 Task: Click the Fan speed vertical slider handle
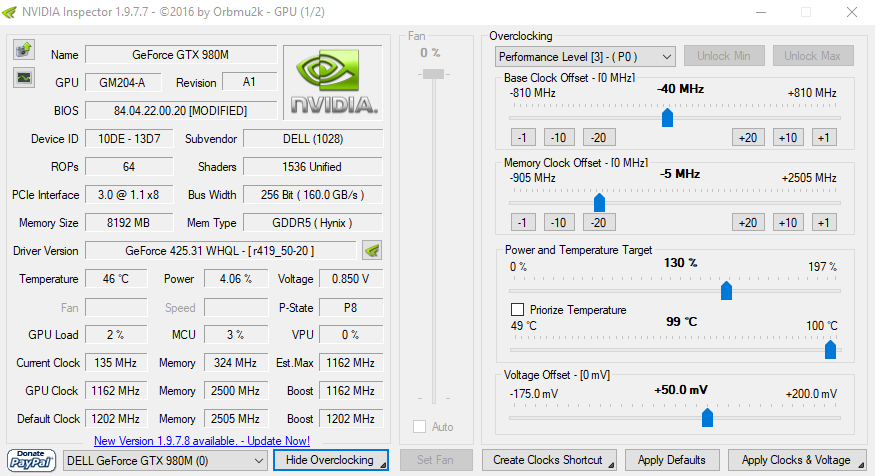pyautogui.click(x=433, y=74)
